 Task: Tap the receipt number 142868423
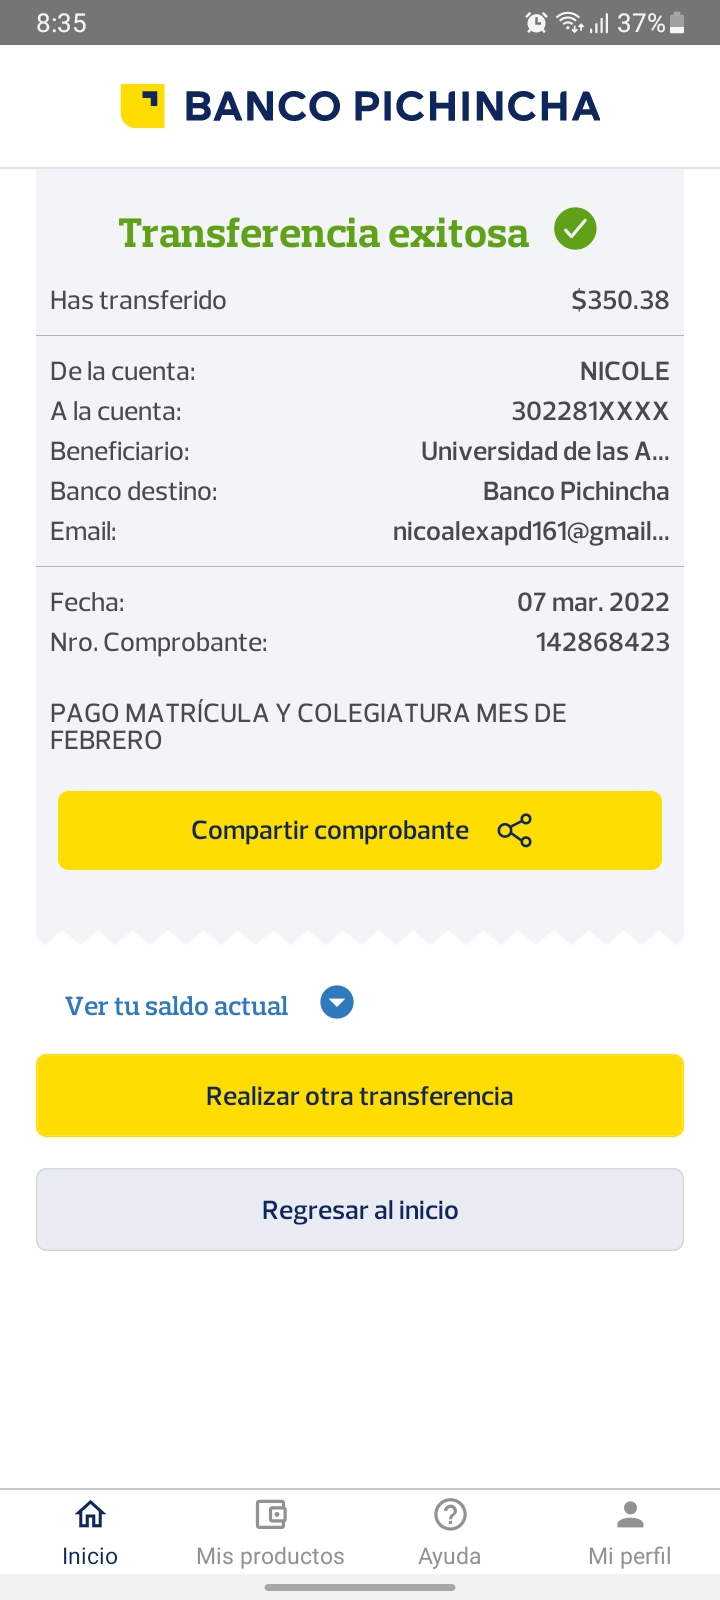[602, 642]
